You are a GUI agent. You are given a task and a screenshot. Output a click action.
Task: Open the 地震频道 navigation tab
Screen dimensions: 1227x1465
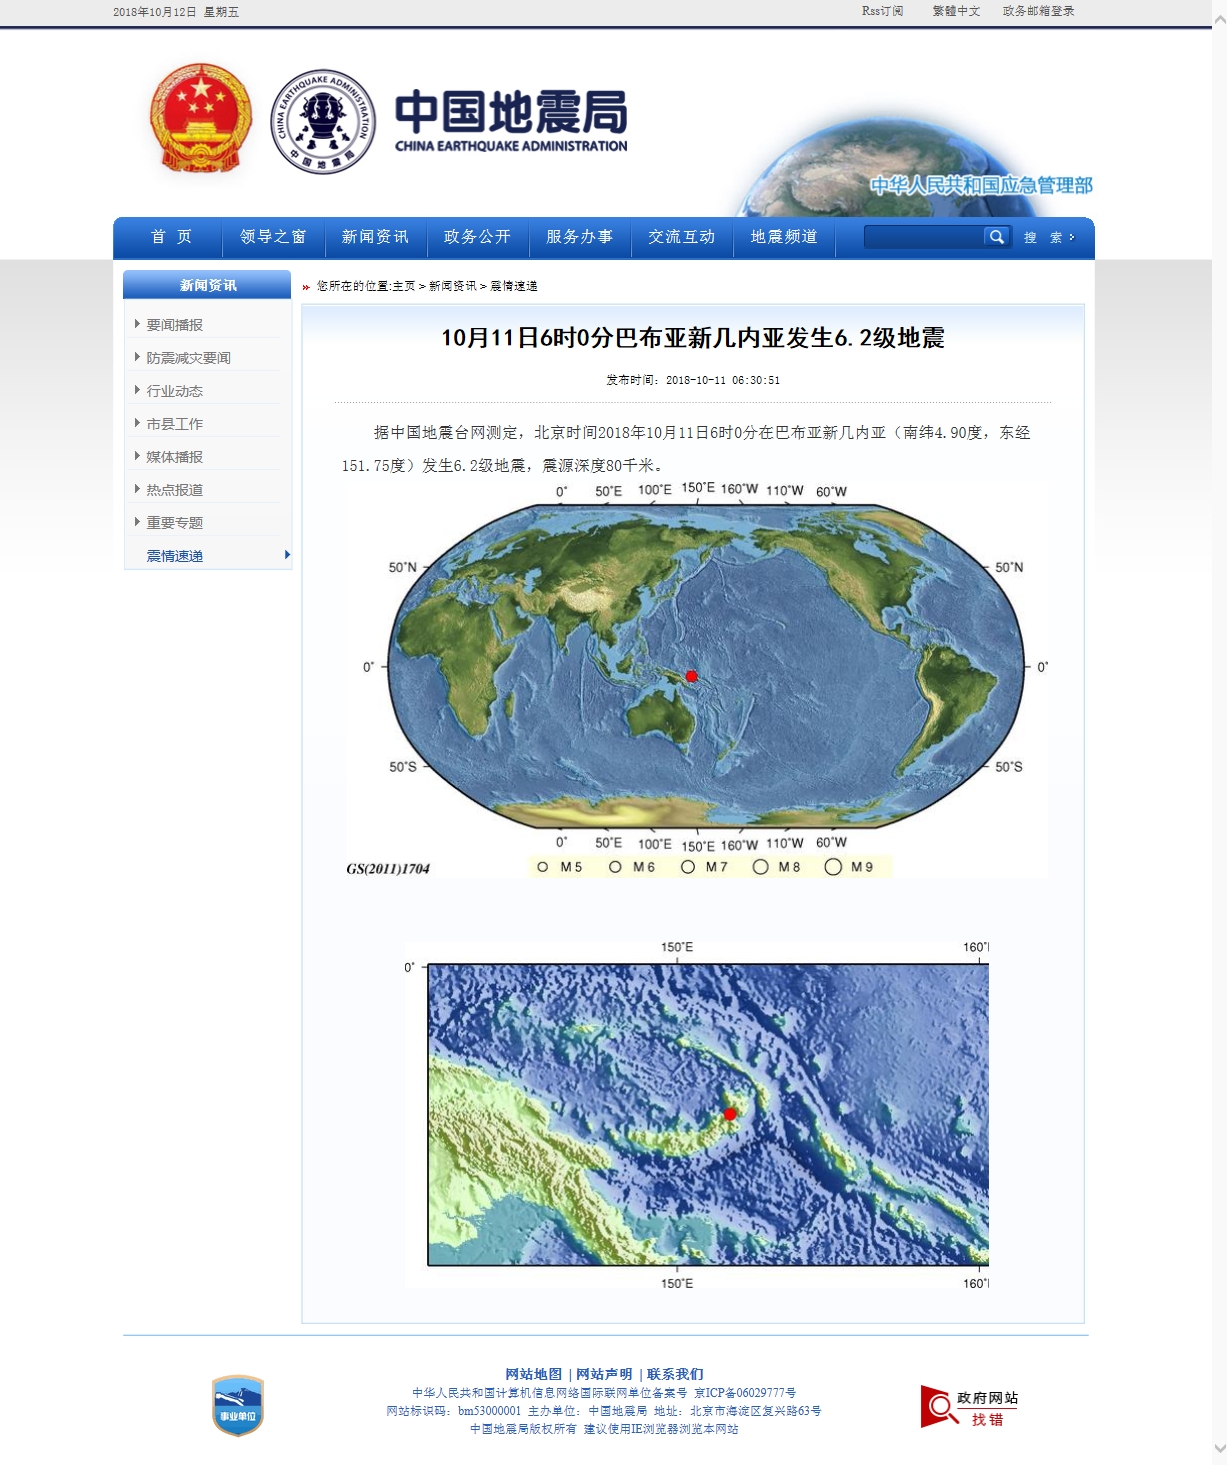(784, 237)
